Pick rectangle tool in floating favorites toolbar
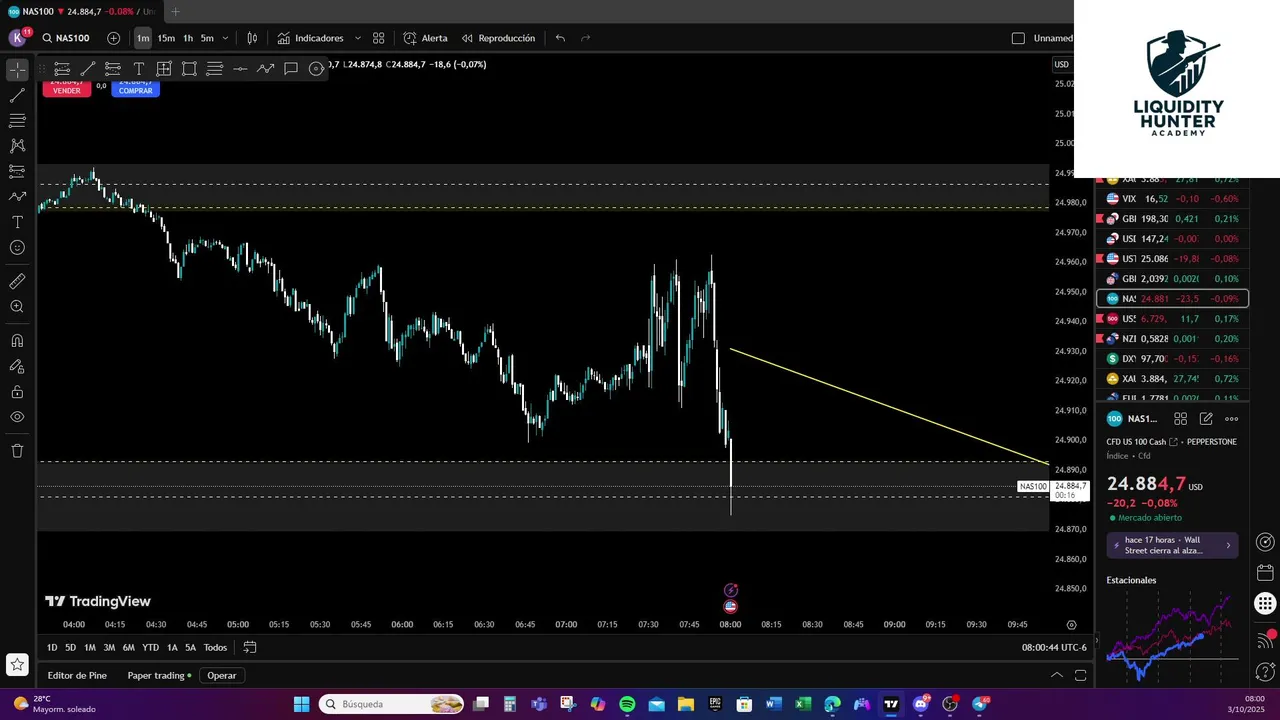This screenshot has height=720, width=1280. pos(189,68)
